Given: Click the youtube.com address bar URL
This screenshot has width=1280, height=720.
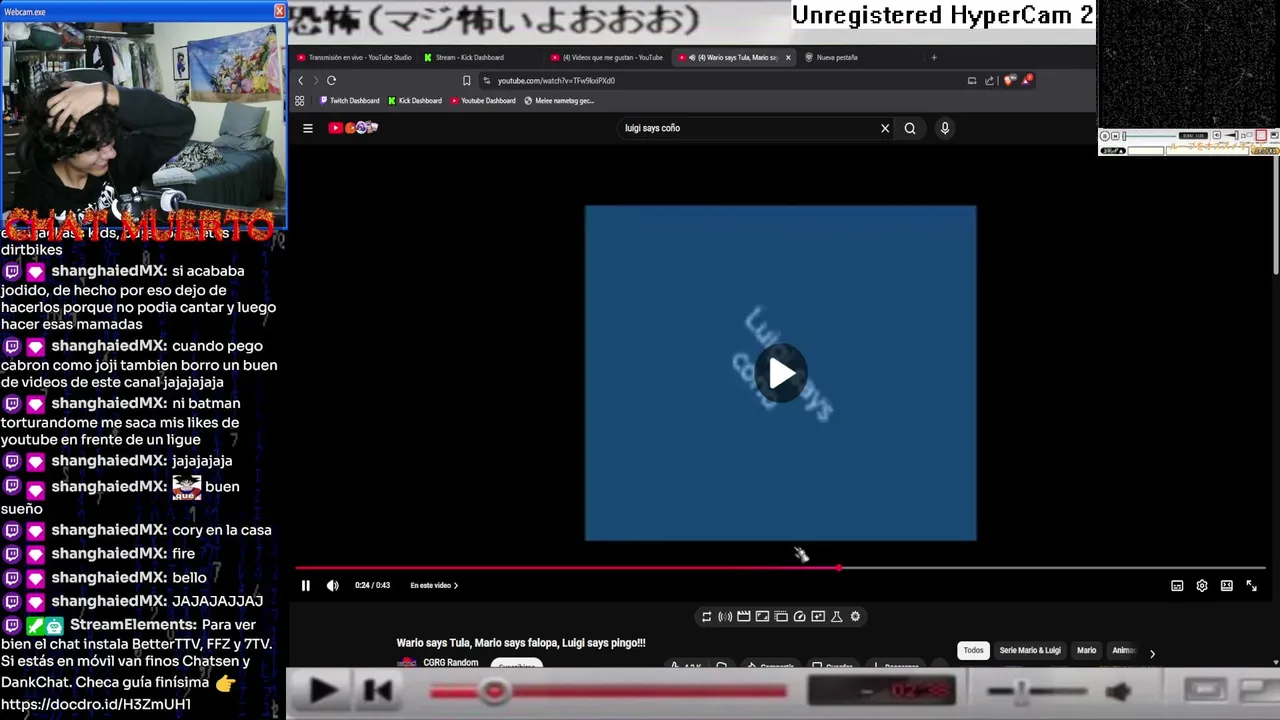Looking at the screenshot, I should click(x=556, y=81).
